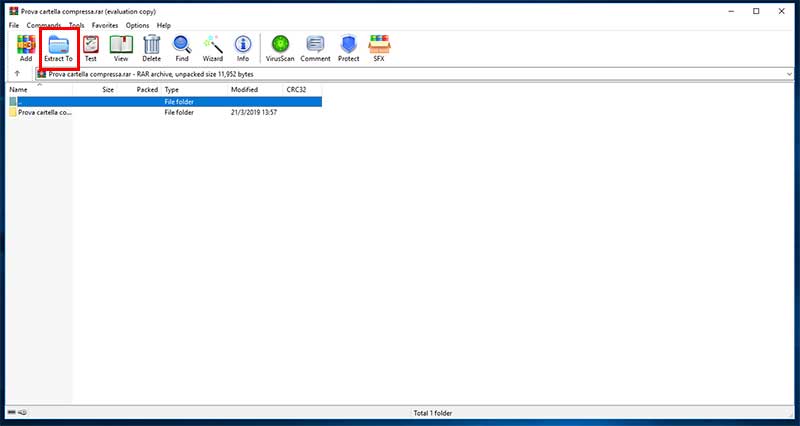
Task: Click the Delete trash can icon
Action: pos(152,48)
